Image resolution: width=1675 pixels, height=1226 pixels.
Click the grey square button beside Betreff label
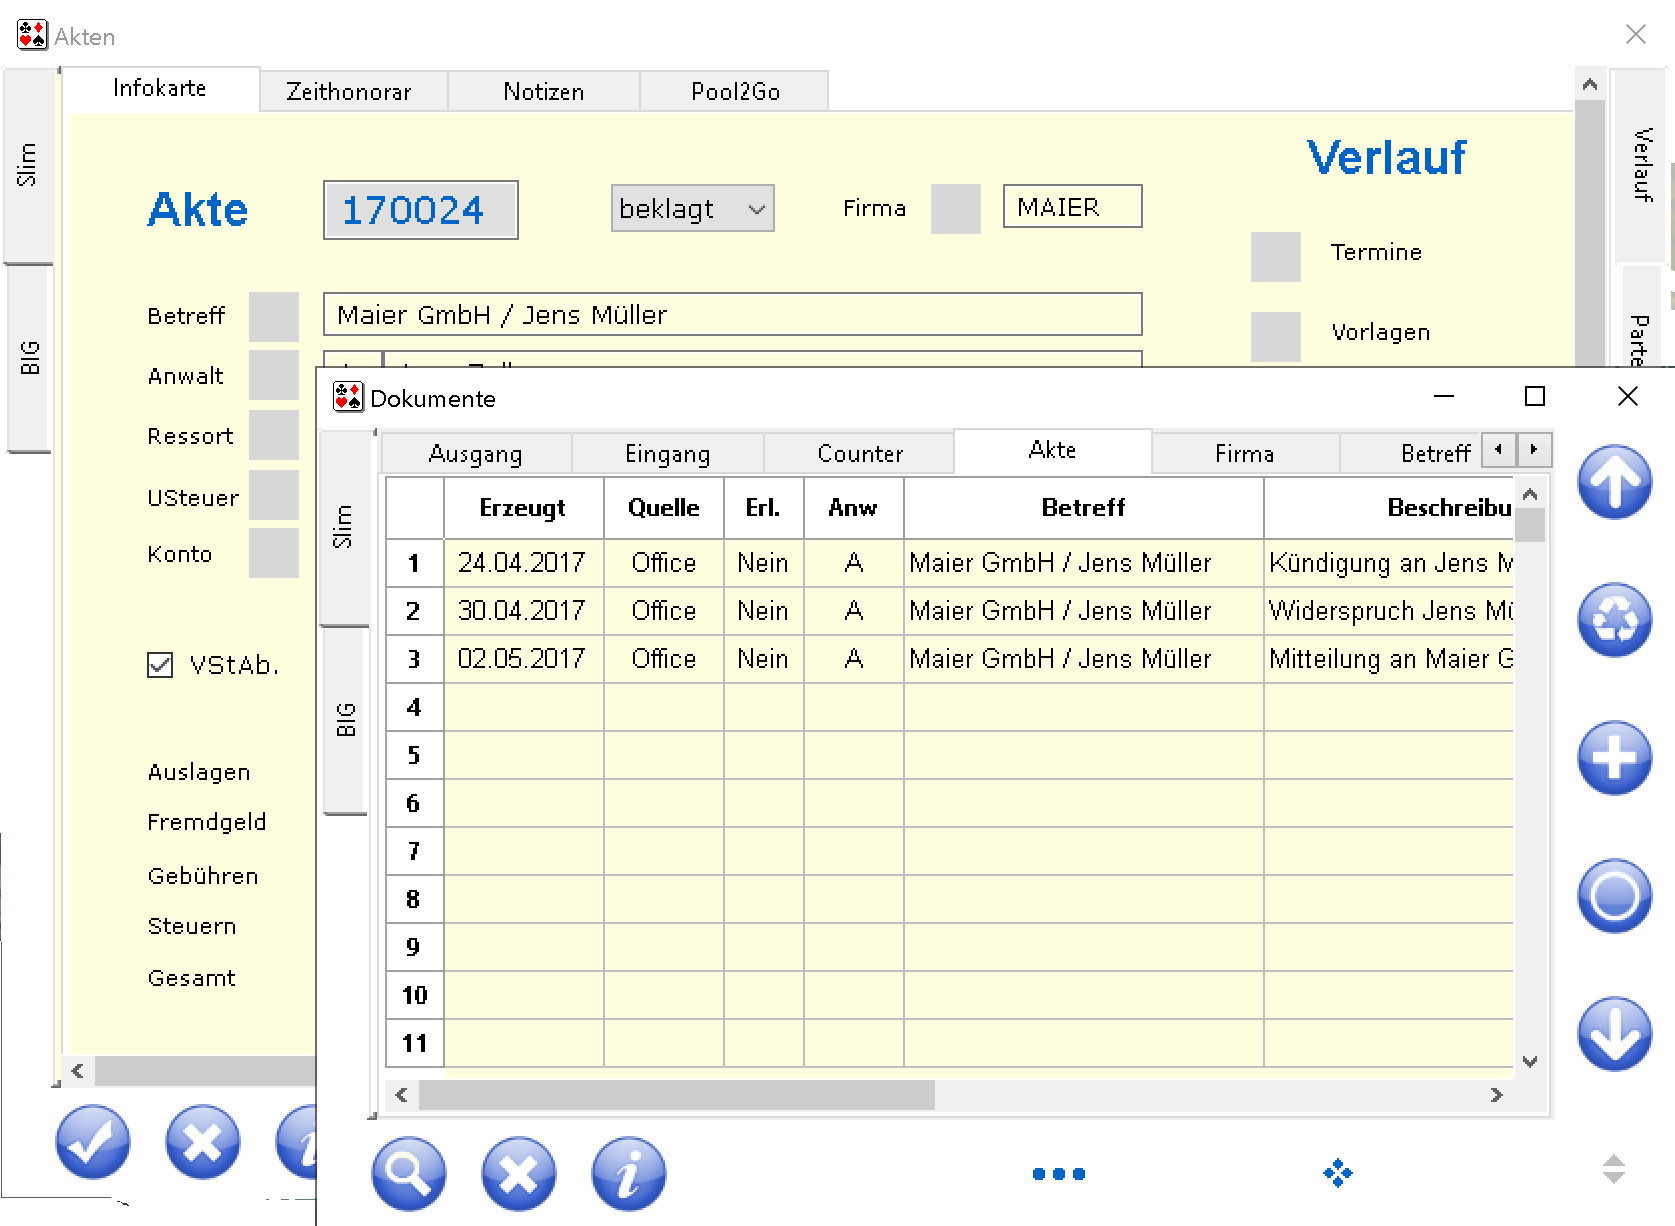273,316
